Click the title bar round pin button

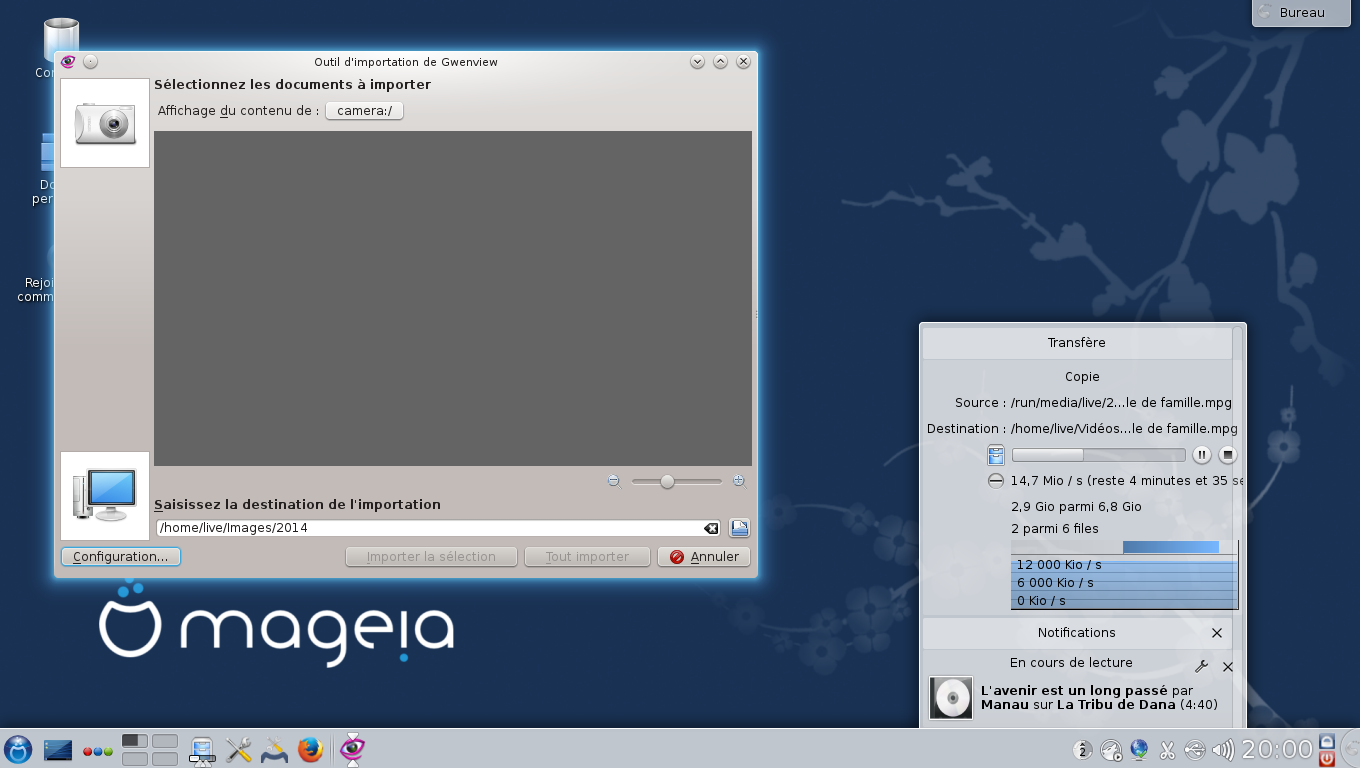tap(91, 61)
